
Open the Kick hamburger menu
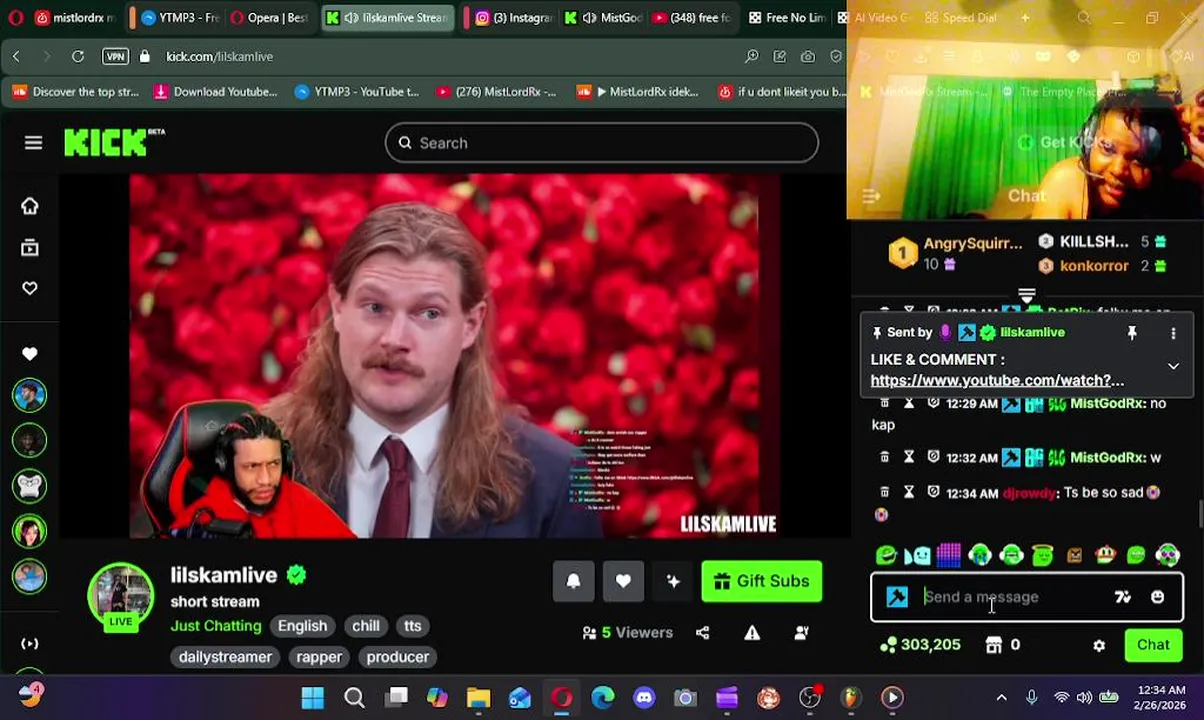(33, 143)
